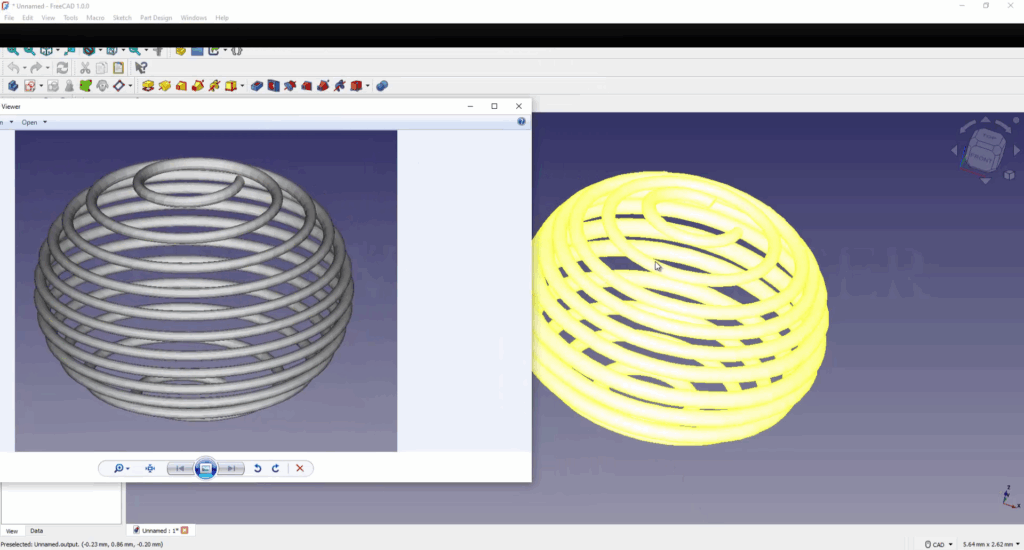1024x550 pixels.
Task: Start slideshow with center Viewer button
Action: click(205, 468)
